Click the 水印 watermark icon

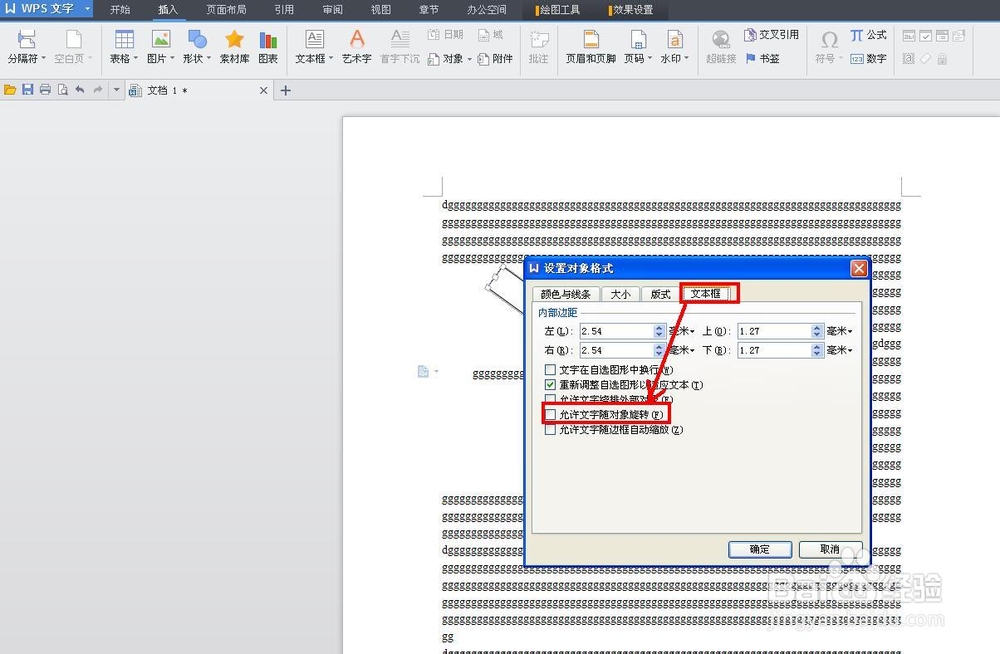pos(675,40)
